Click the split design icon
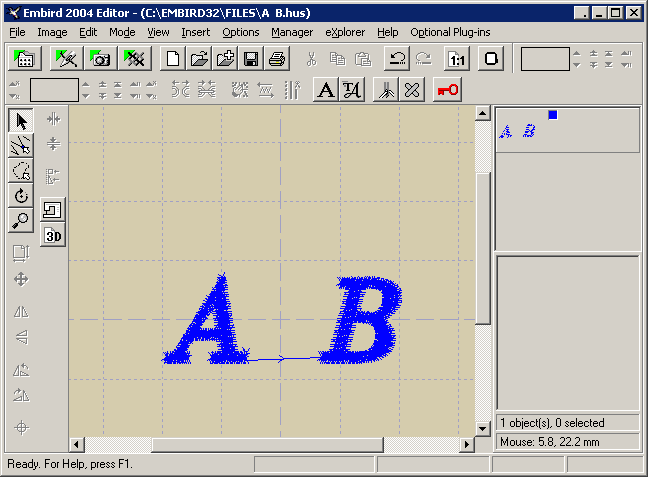The width and height of the screenshot is (648, 477). pyautogui.click(x=386, y=90)
